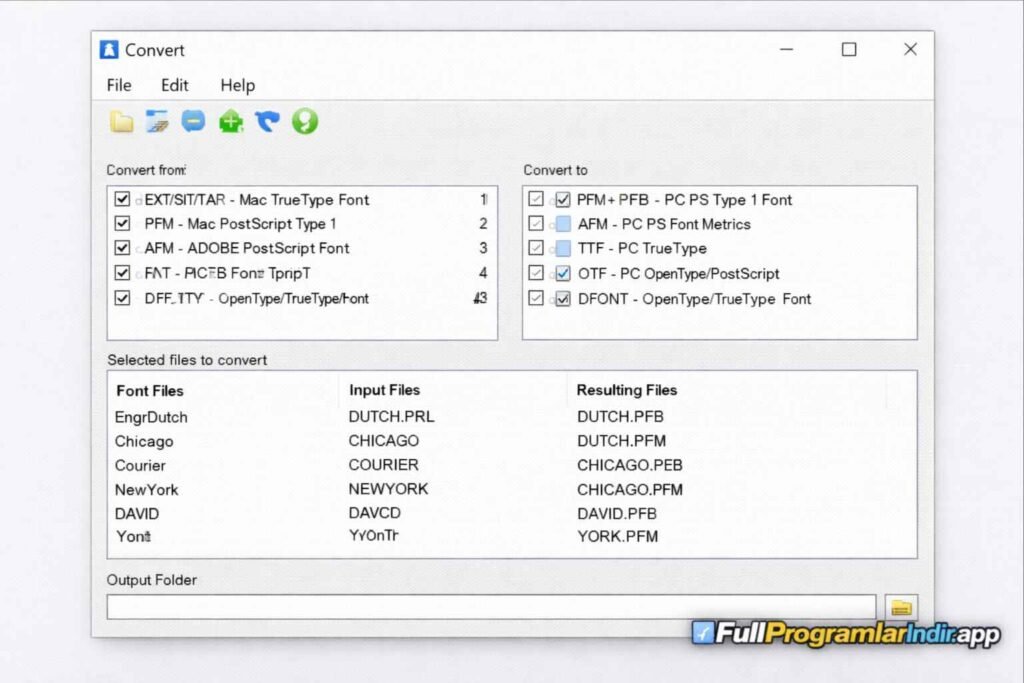
Task: Open the File menu
Action: tap(119, 85)
